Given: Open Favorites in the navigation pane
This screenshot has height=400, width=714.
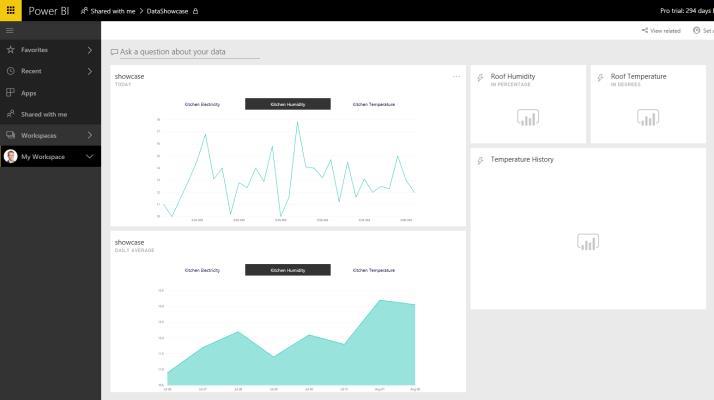Looking at the screenshot, I should pyautogui.click(x=51, y=50).
